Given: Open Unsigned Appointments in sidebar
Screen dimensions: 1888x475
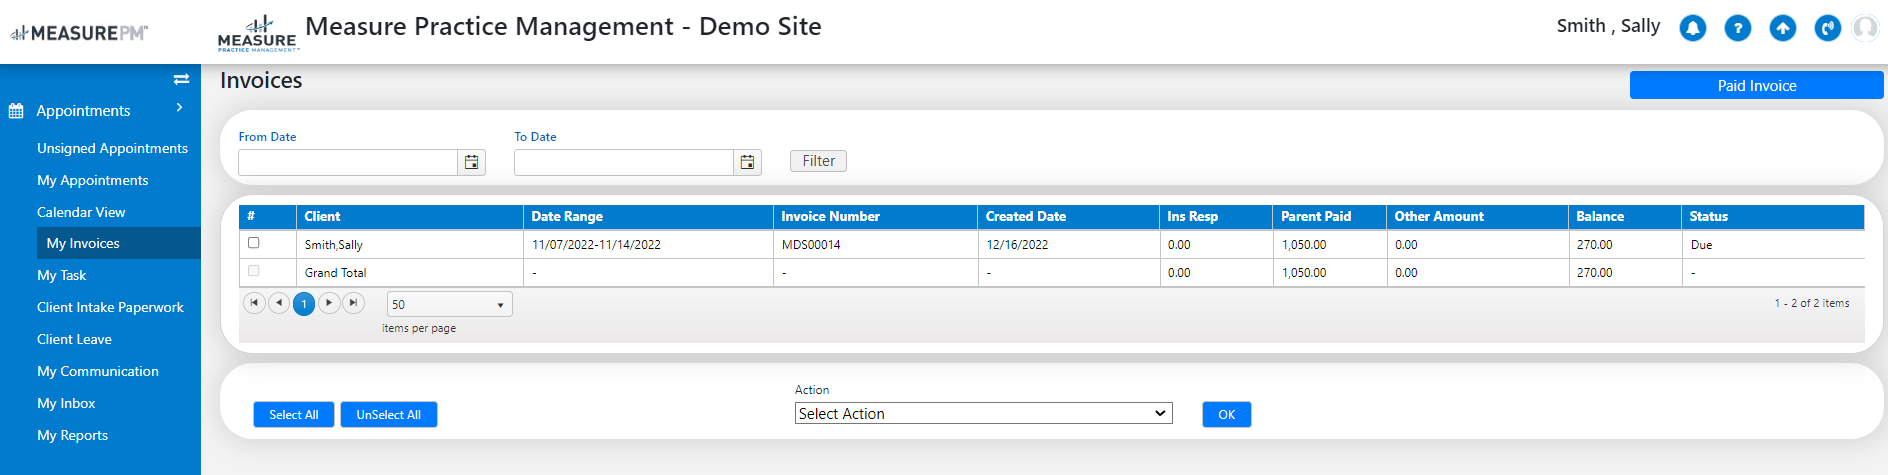Looking at the screenshot, I should coord(112,148).
